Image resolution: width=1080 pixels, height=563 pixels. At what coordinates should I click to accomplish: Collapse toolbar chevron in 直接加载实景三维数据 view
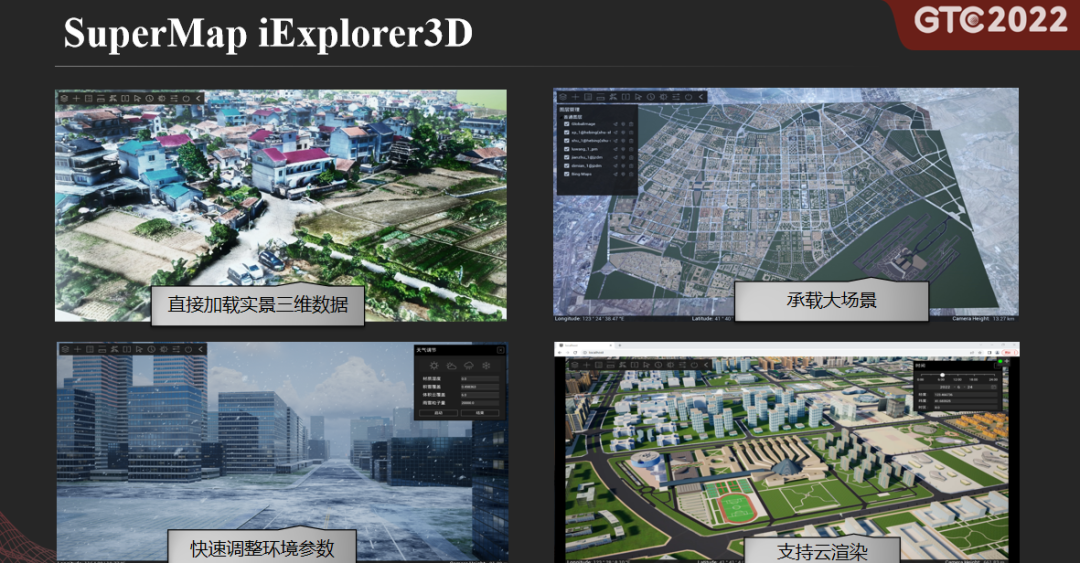tap(198, 99)
